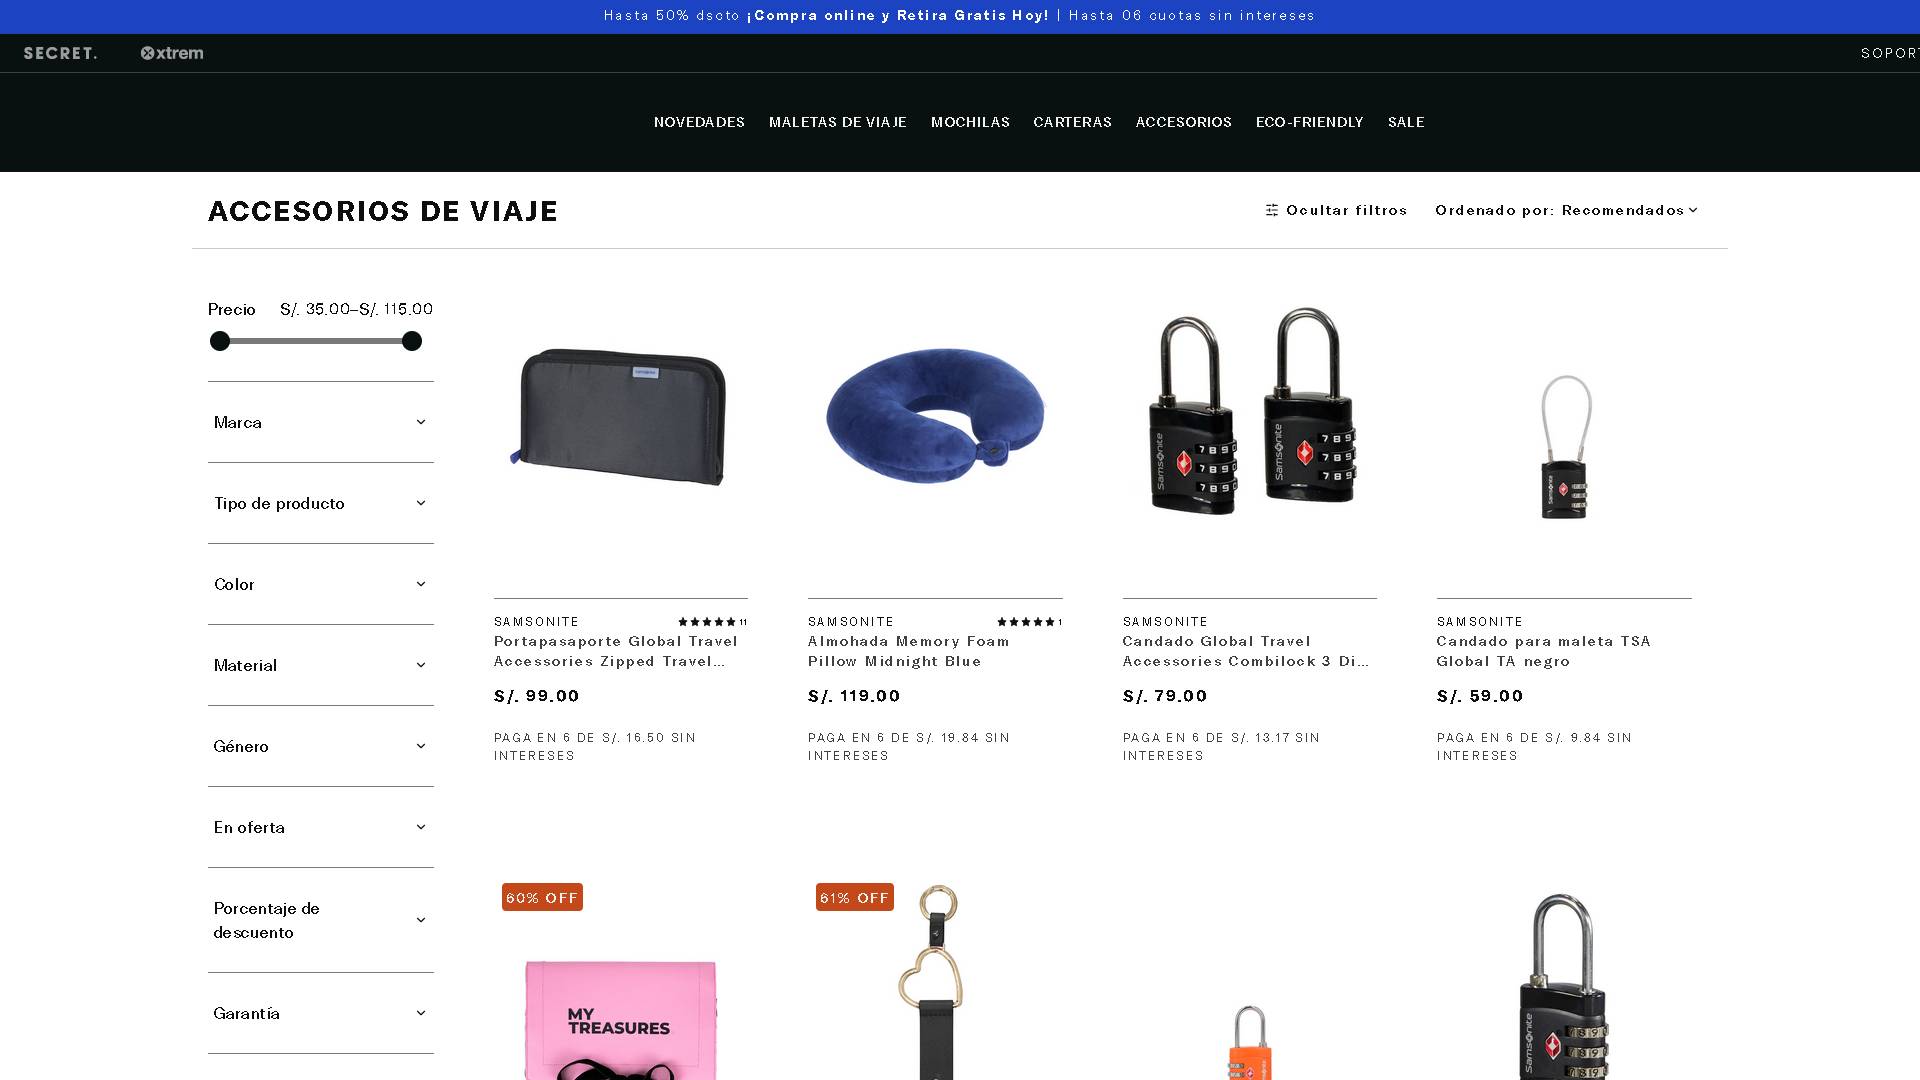Expand the Tipo de producto filter

321,503
